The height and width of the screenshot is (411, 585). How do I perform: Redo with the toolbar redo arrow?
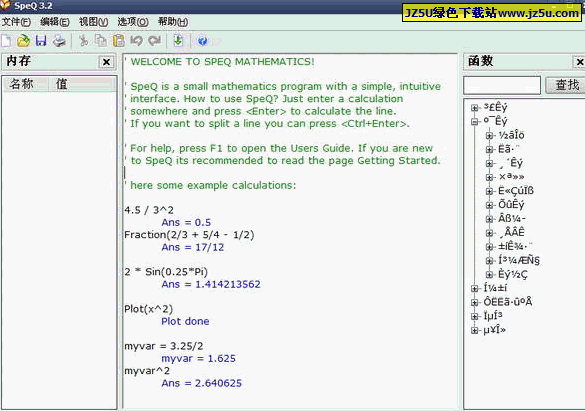coord(154,41)
